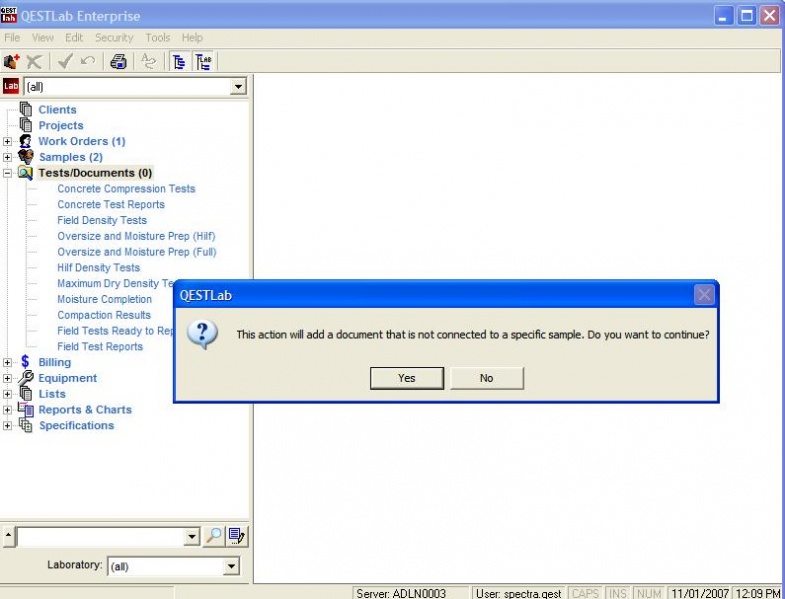
Task: Click the edit list icon beside search
Action: click(x=236, y=537)
